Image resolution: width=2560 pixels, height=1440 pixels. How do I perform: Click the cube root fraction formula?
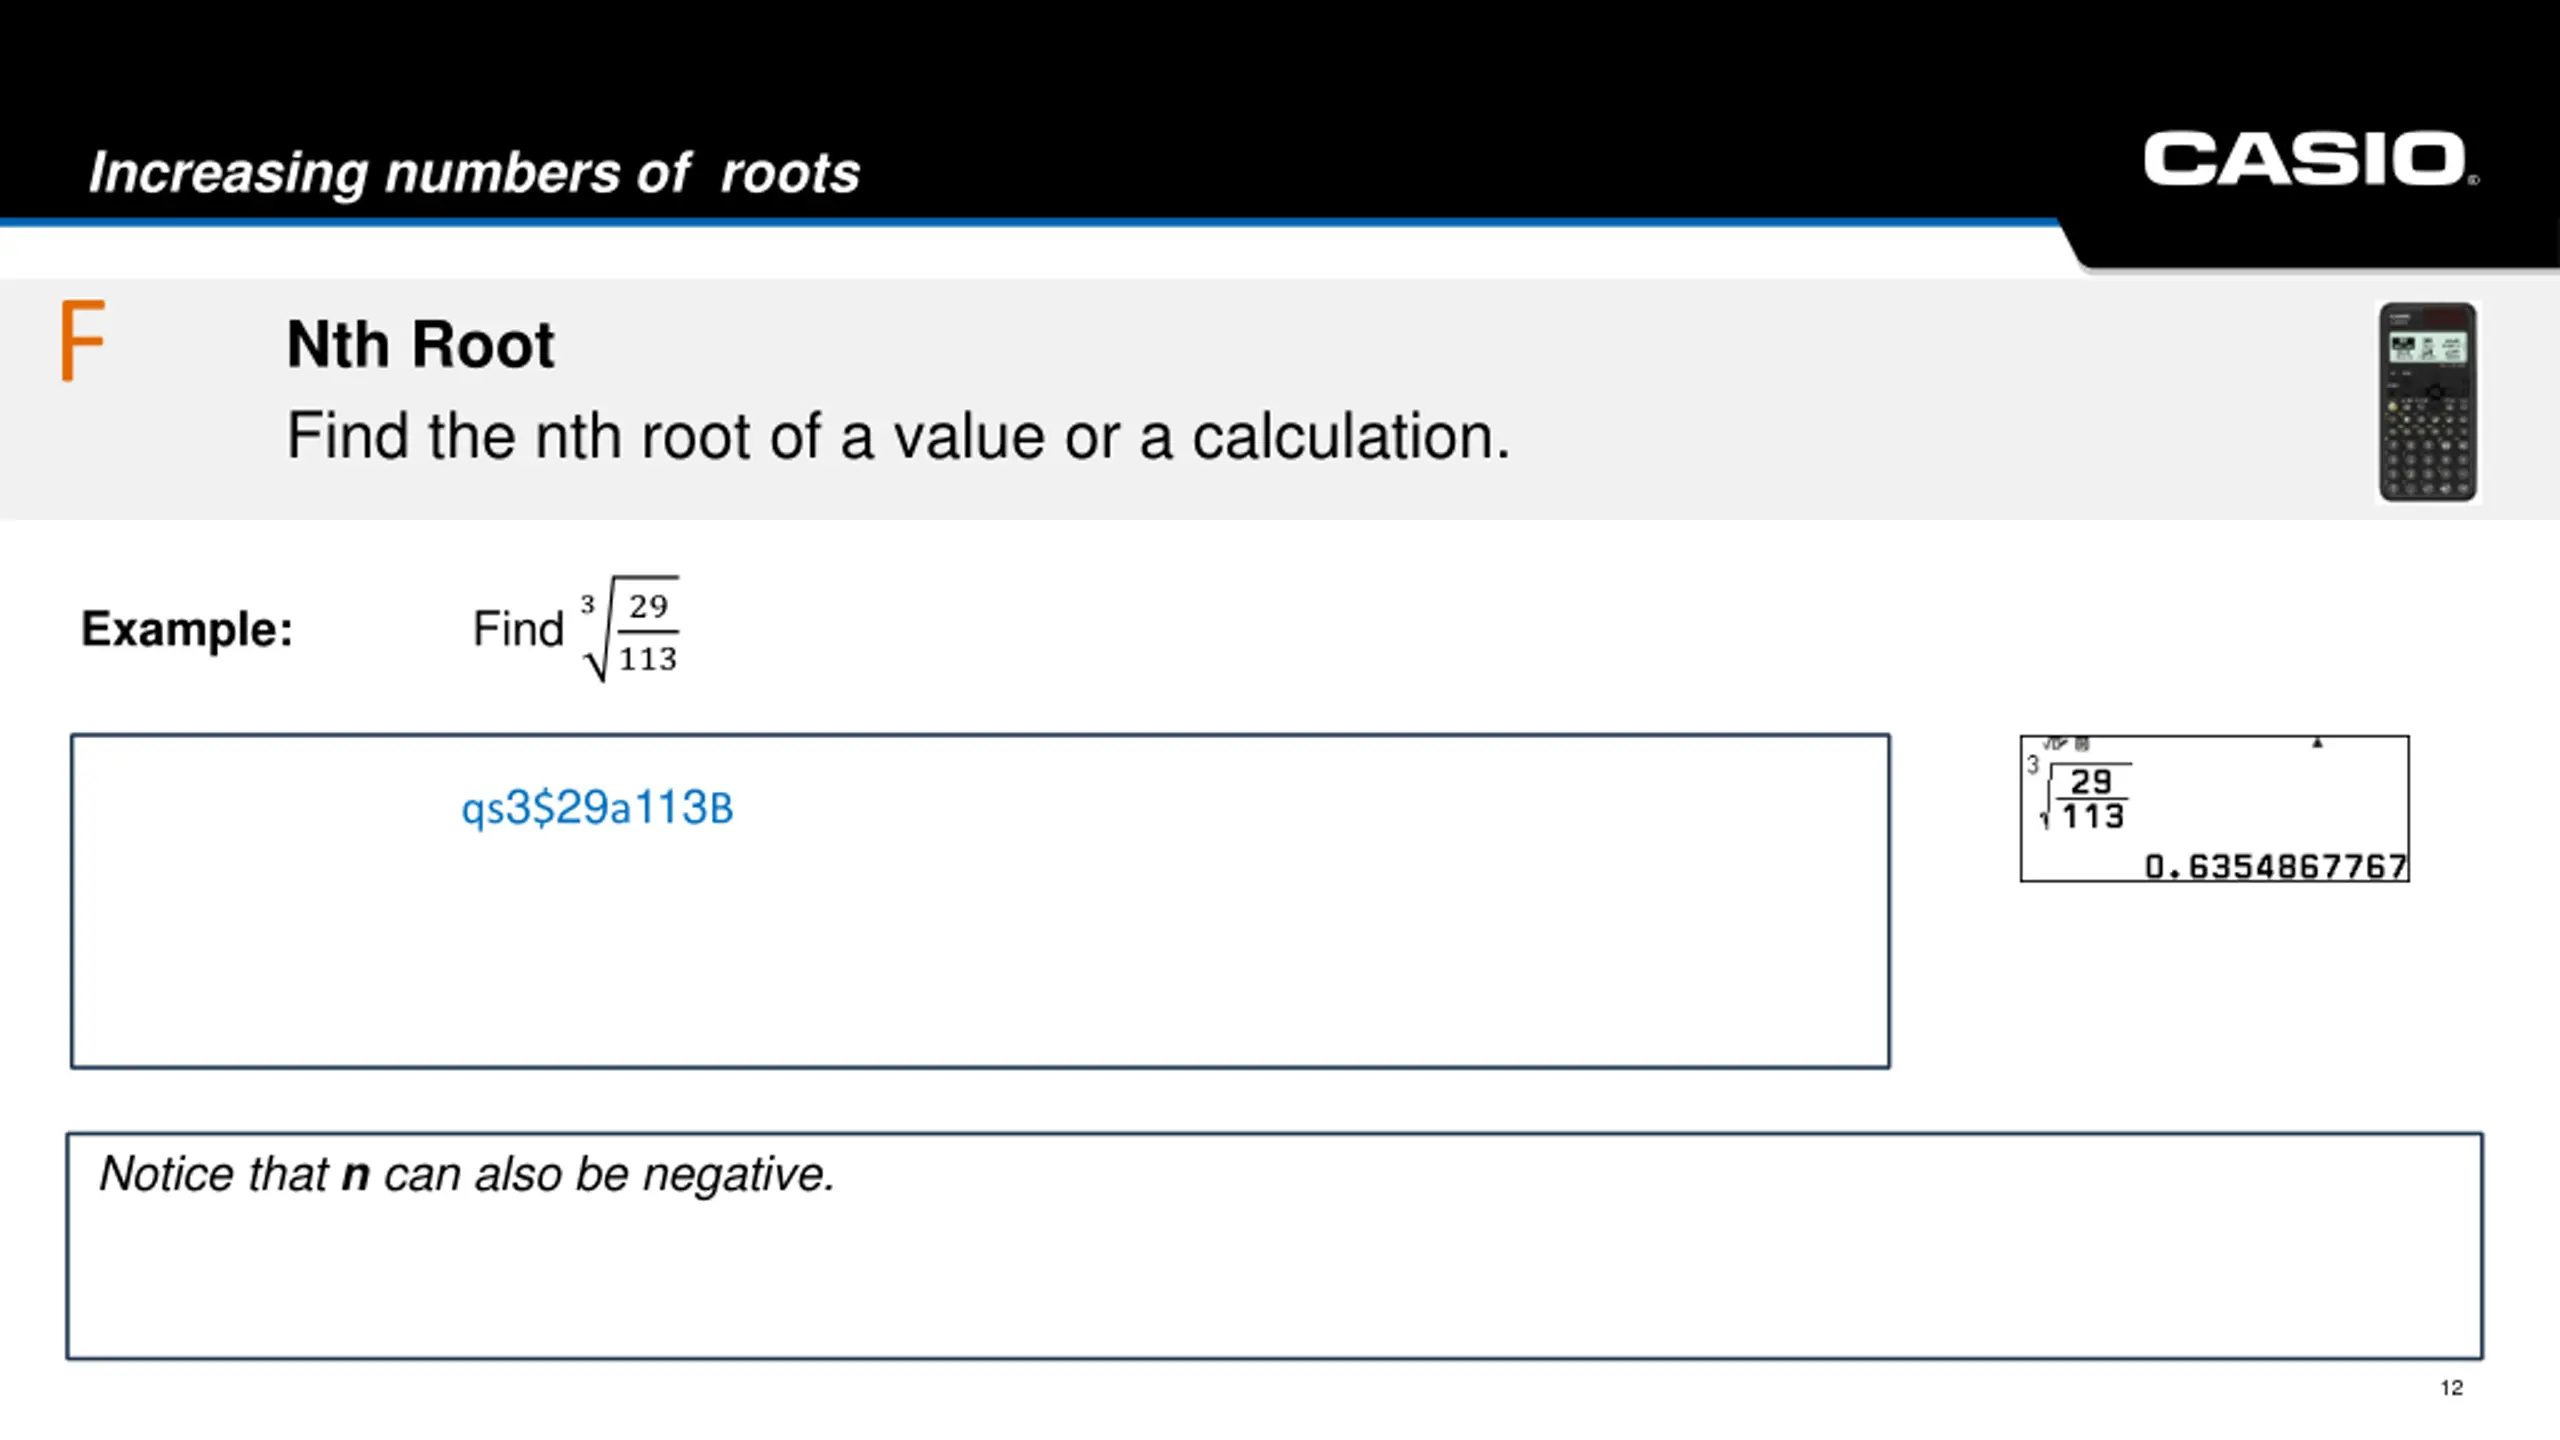point(630,629)
